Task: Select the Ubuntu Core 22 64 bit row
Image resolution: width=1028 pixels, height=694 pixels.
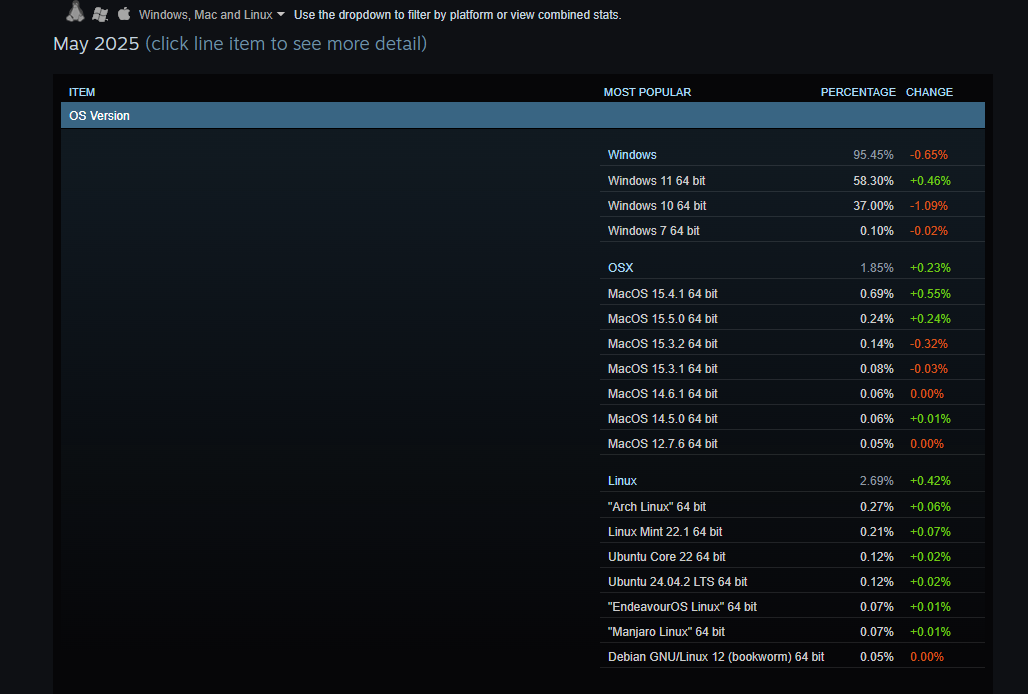Action: [x=792, y=556]
